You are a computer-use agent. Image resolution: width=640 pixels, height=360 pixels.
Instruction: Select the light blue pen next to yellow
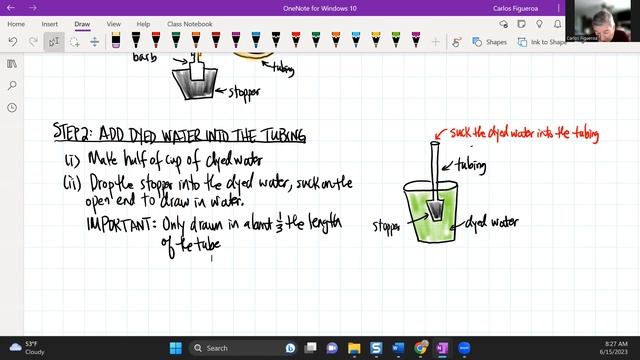pyautogui.click(x=356, y=40)
